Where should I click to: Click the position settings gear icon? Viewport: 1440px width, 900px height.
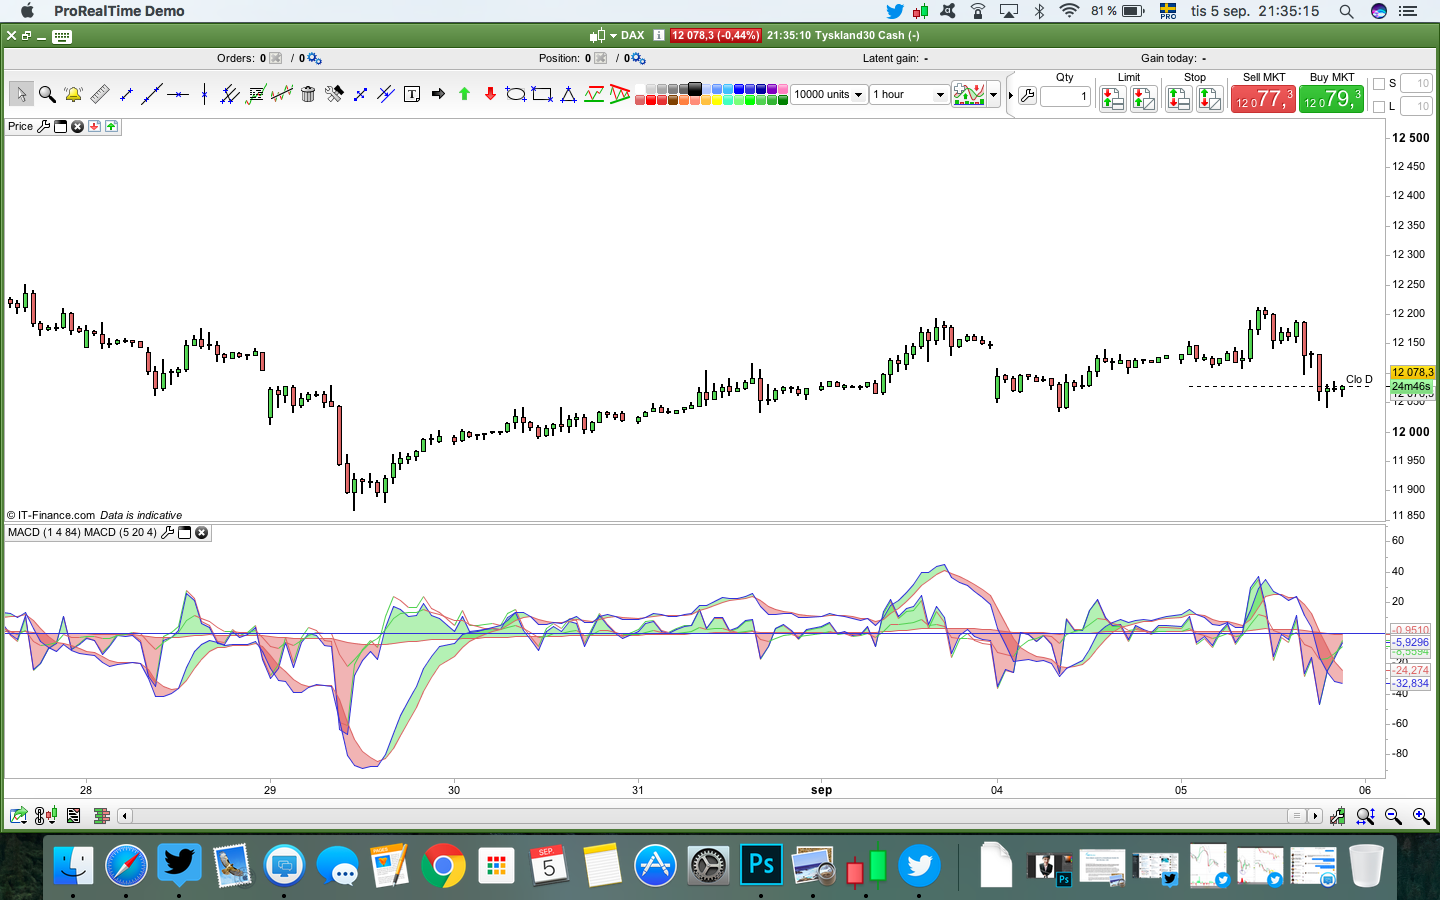click(x=638, y=59)
